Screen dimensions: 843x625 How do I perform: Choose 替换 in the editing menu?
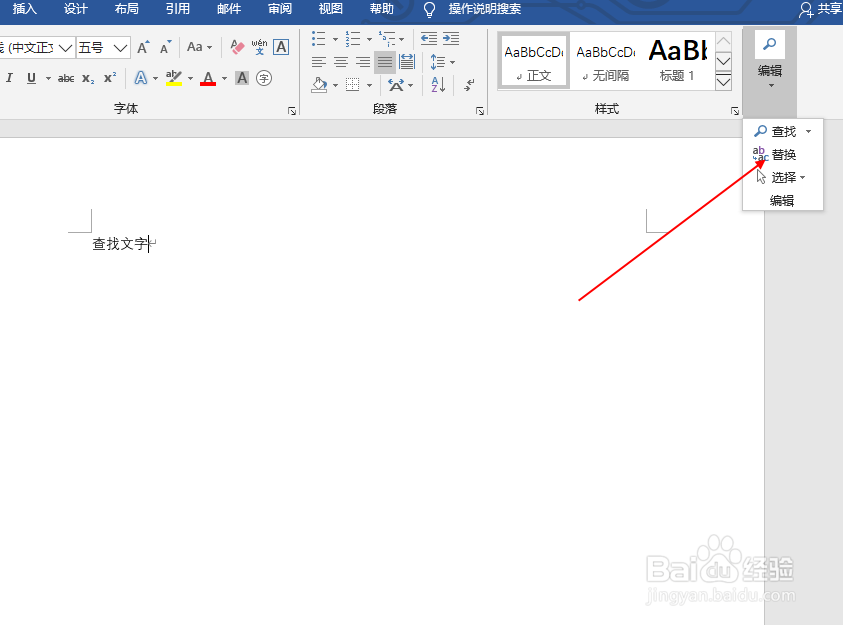782,155
